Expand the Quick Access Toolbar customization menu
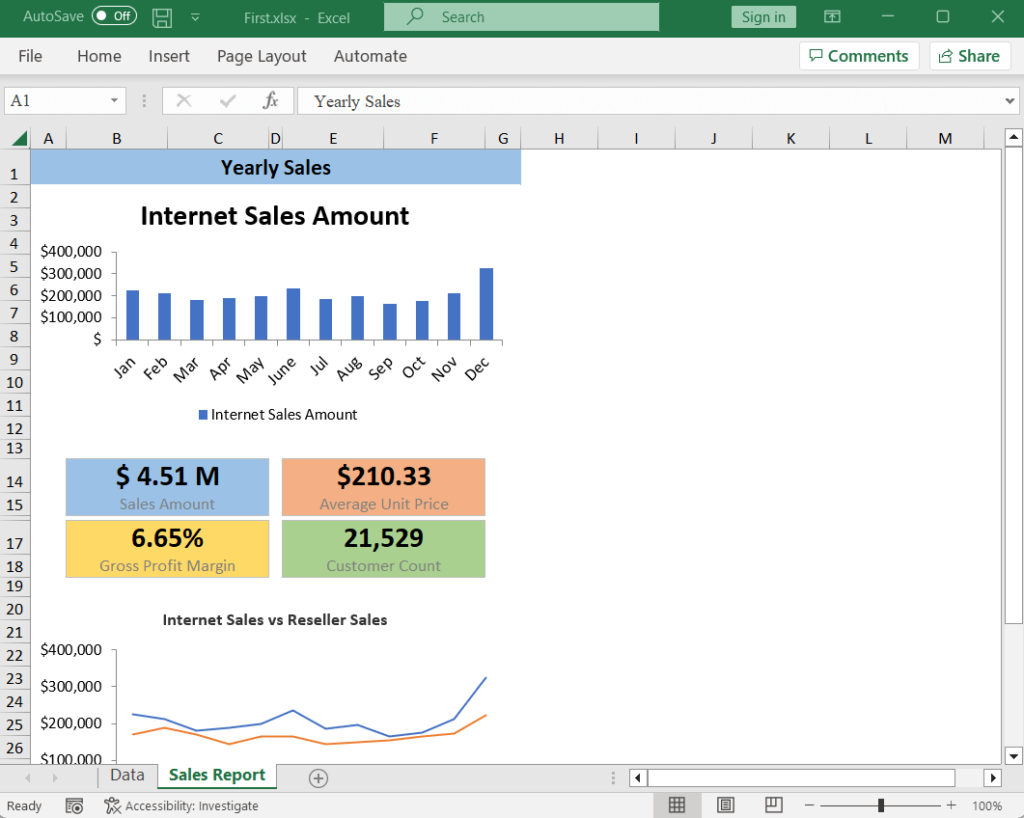 [194, 17]
